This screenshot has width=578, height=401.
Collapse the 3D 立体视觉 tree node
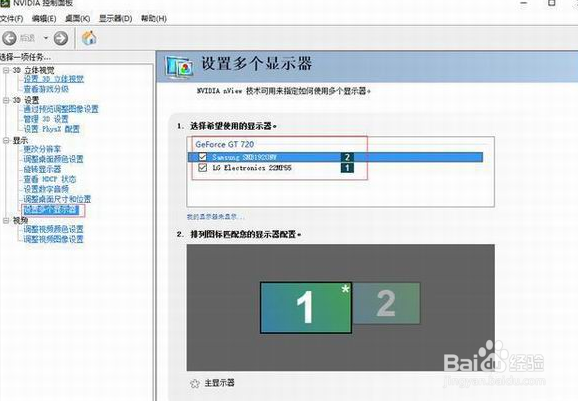point(6,70)
